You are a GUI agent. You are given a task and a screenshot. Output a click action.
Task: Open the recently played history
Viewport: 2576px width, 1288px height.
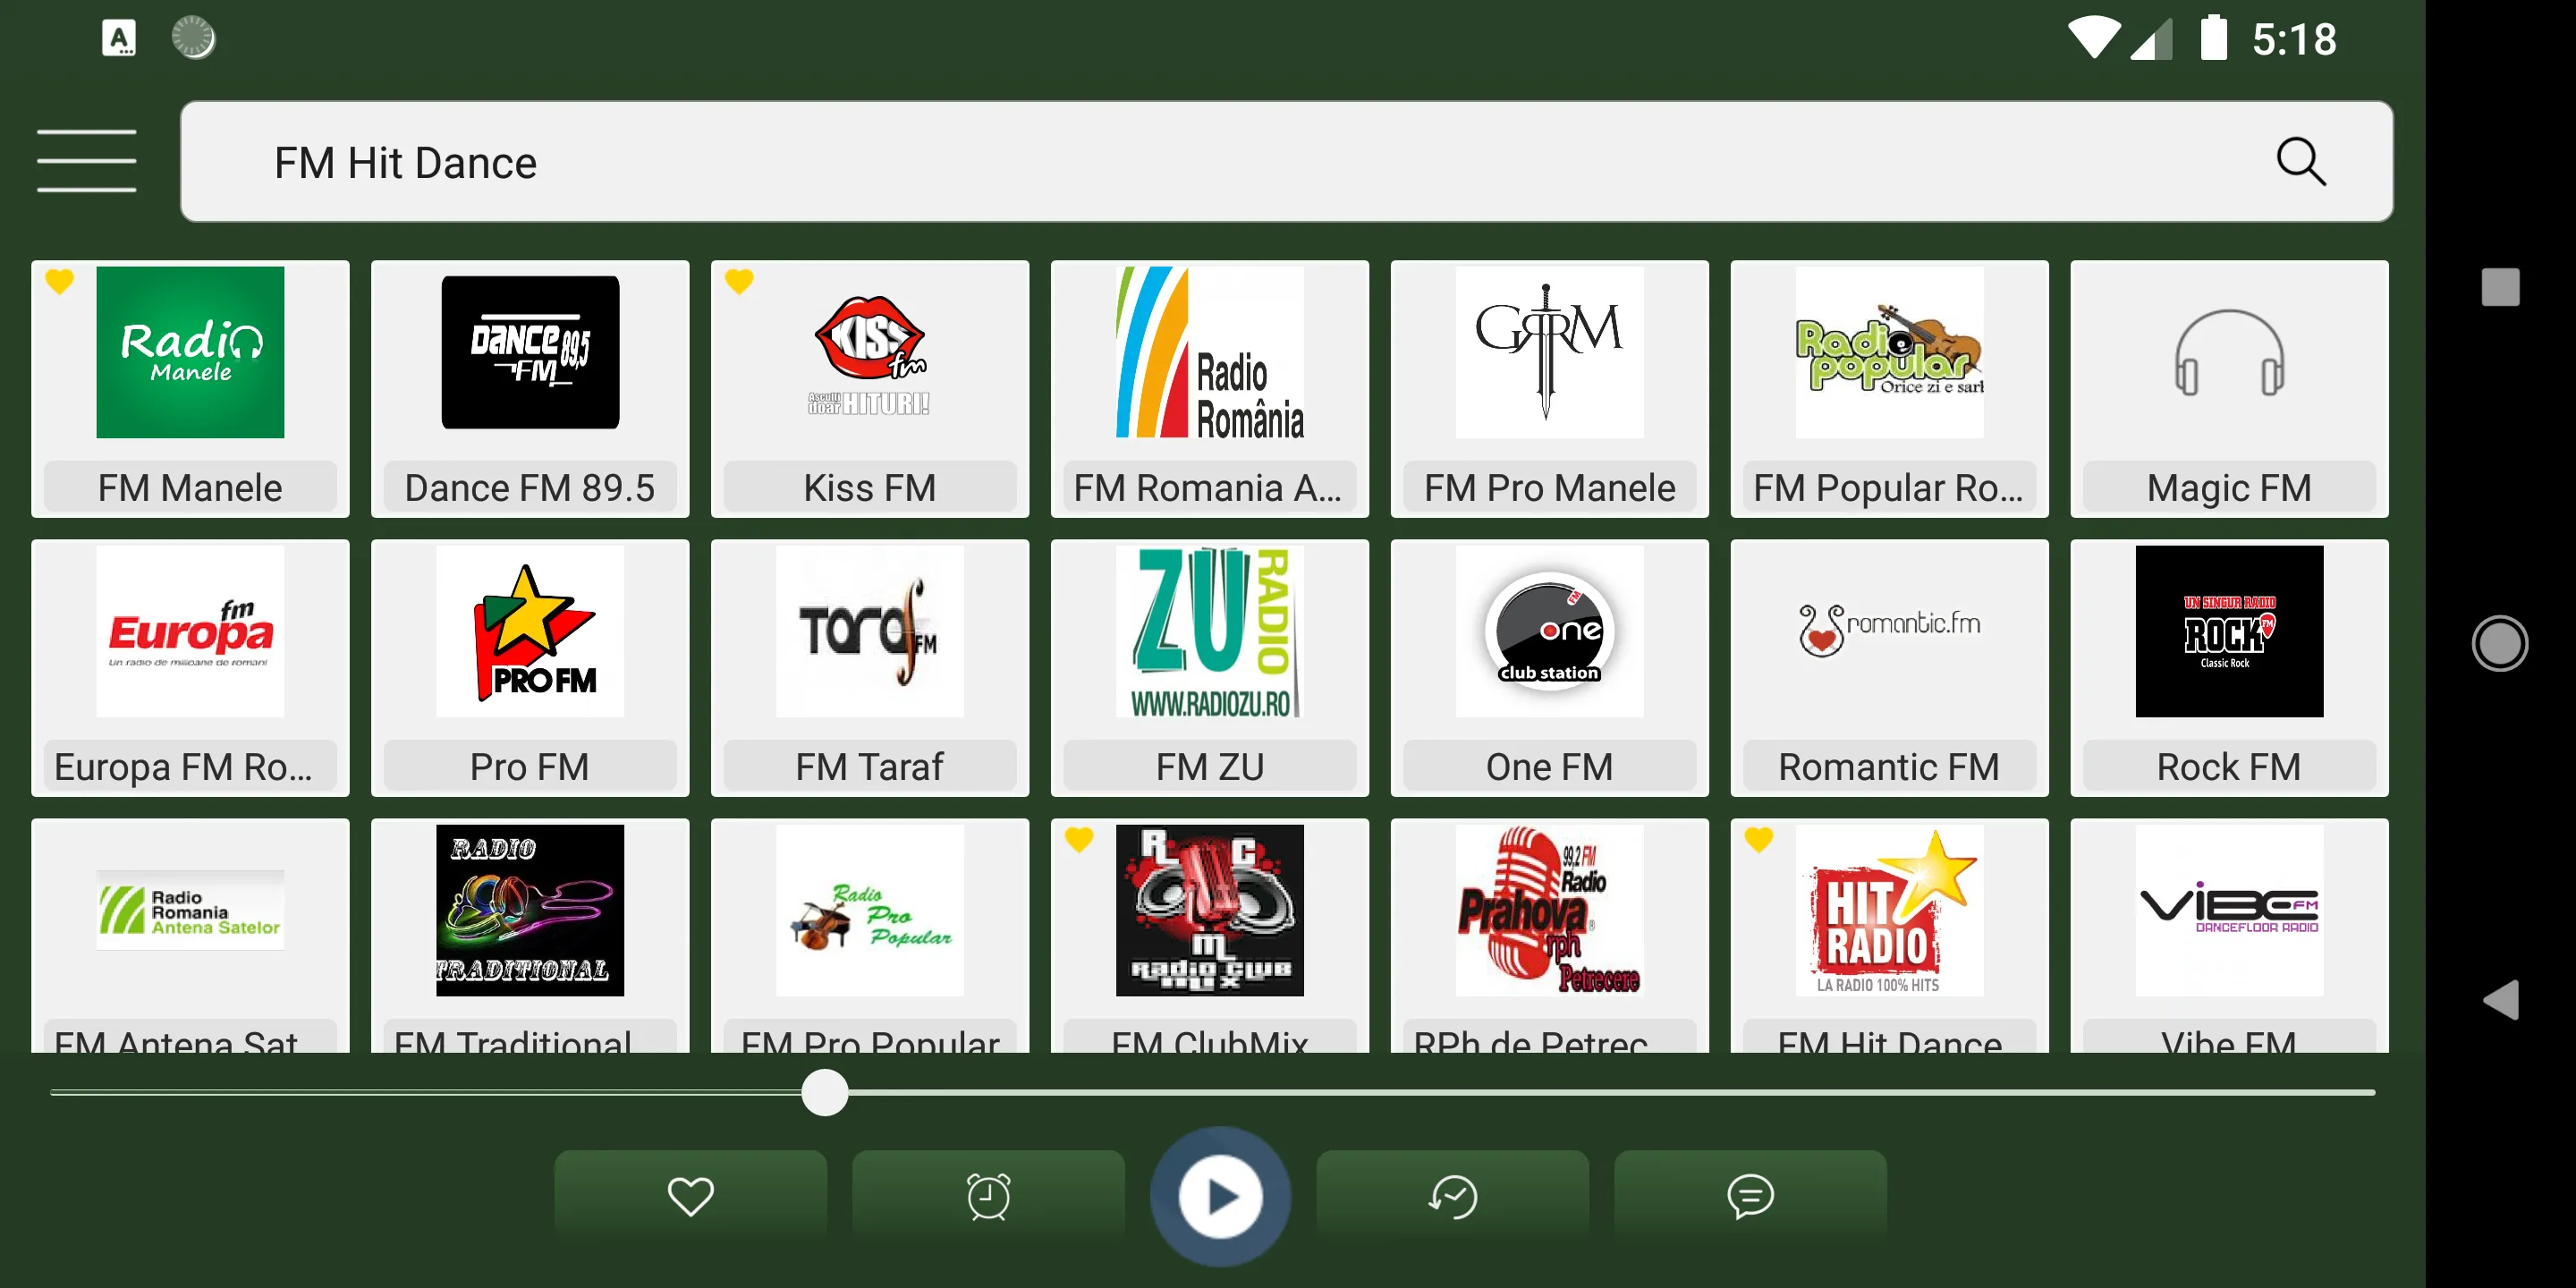click(x=1452, y=1196)
